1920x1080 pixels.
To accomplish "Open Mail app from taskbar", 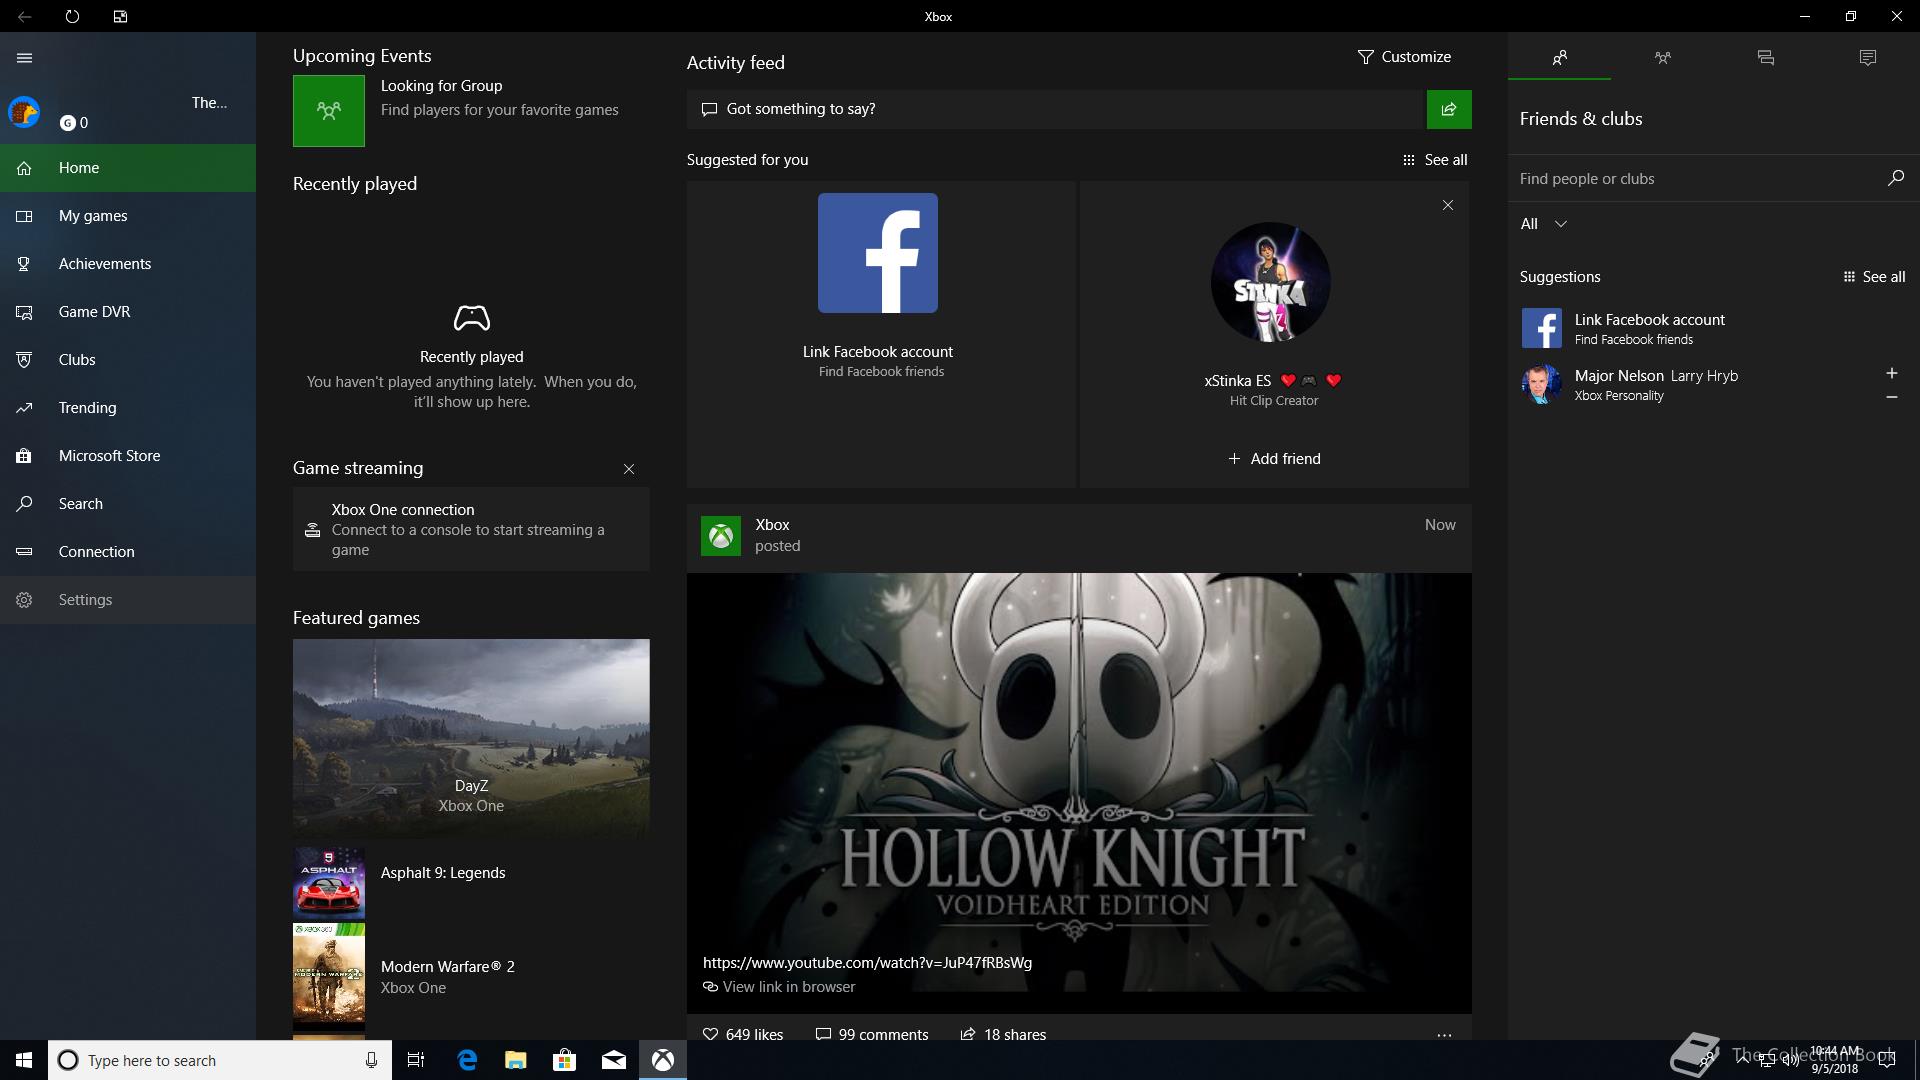I will click(x=614, y=1060).
